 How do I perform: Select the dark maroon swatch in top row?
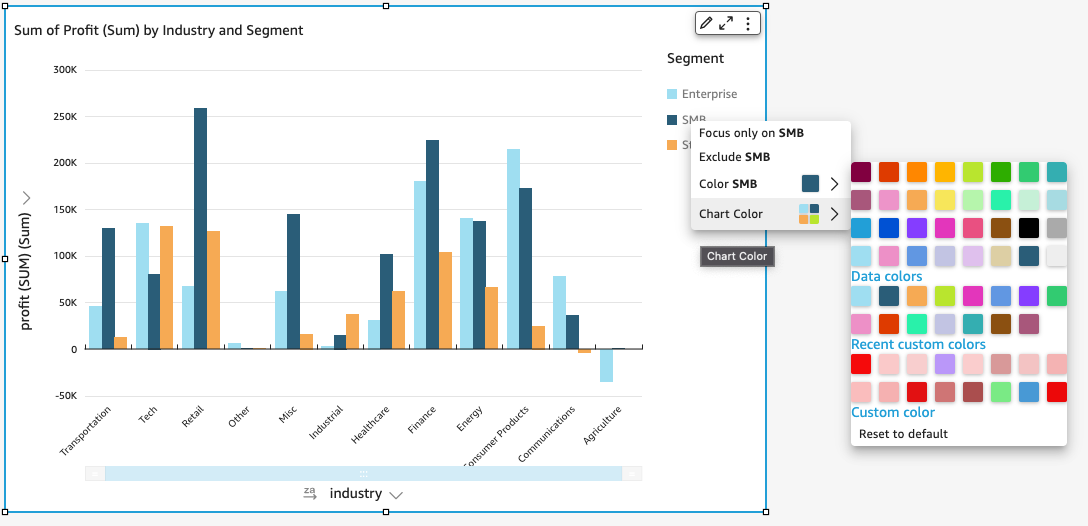coord(861,172)
